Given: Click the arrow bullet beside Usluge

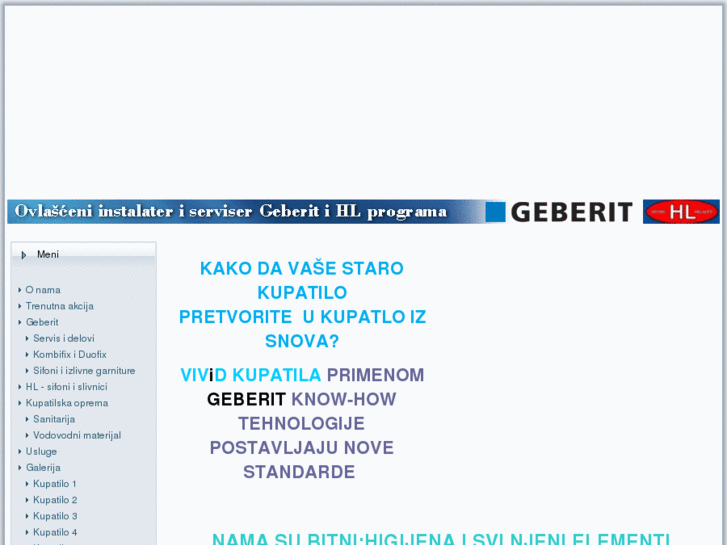Looking at the screenshot, I should [x=19, y=452].
